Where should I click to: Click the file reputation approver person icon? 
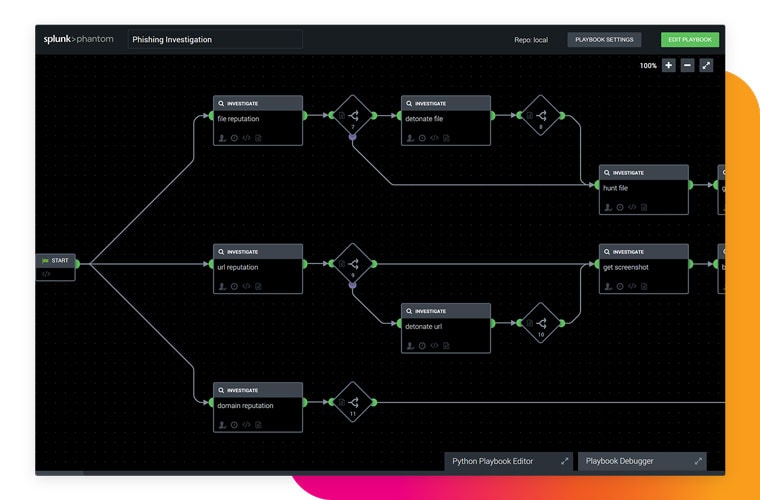[222, 138]
